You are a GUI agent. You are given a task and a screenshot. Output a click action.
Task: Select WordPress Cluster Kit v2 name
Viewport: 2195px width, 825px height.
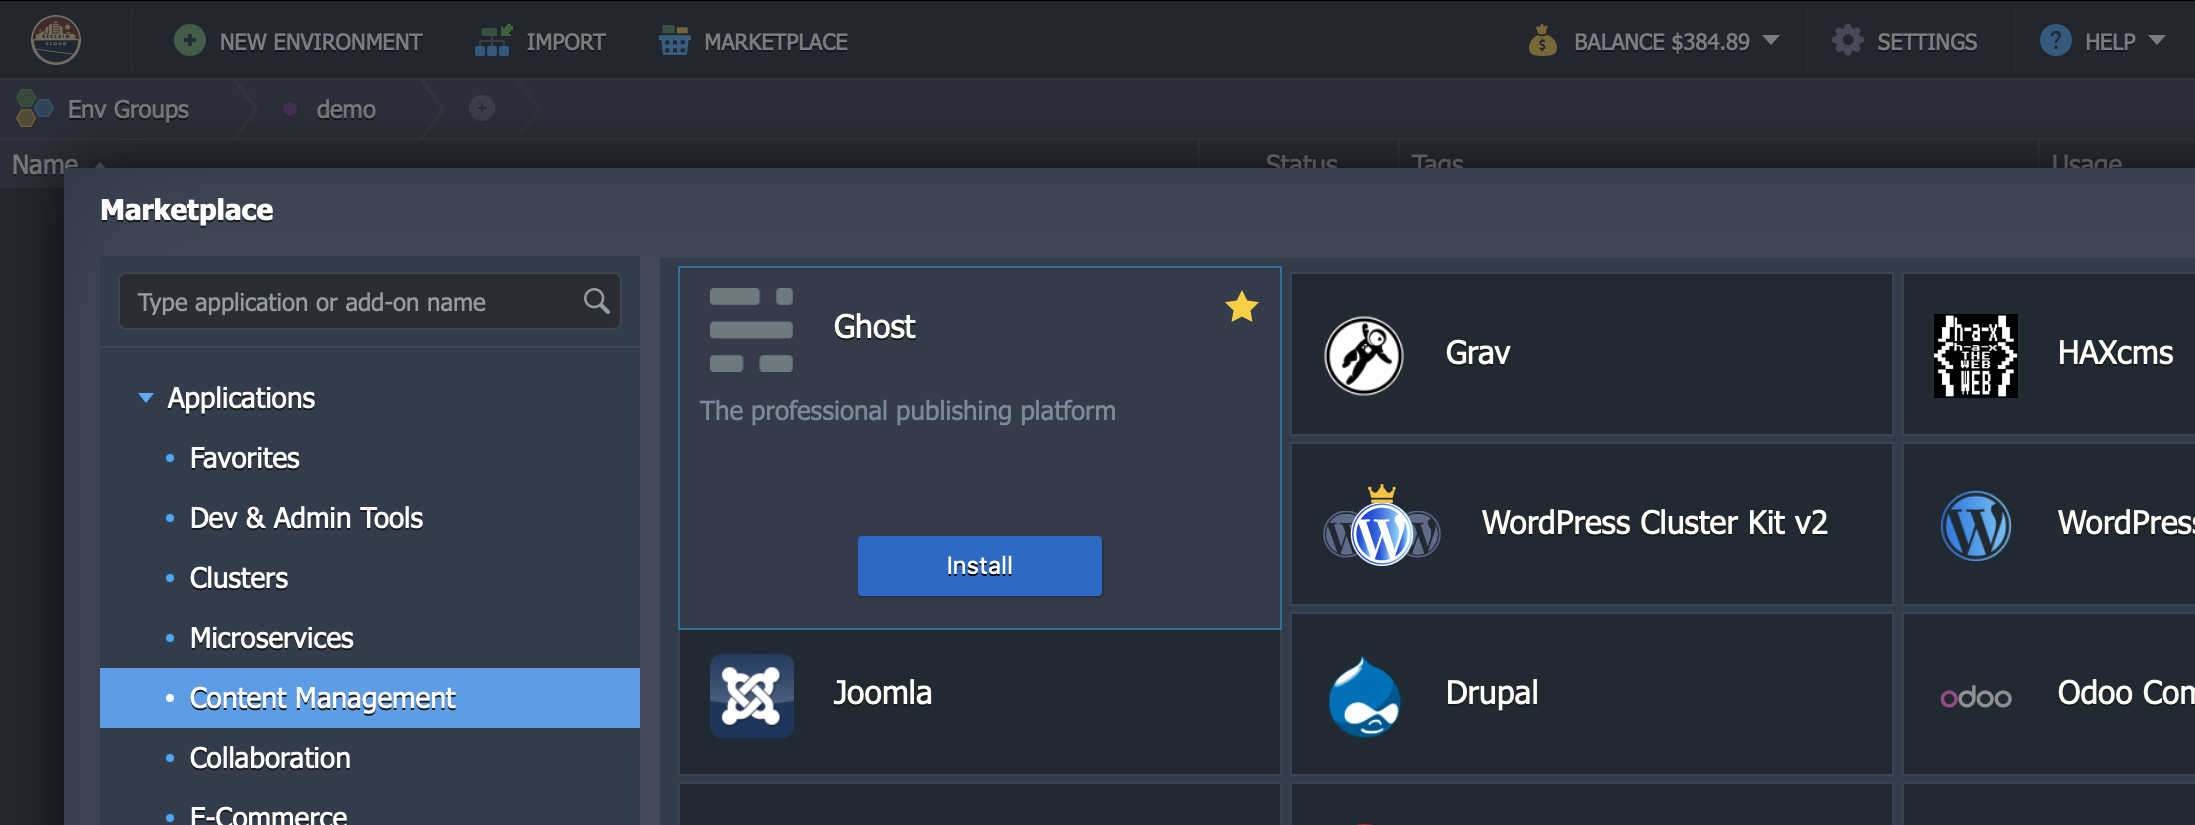click(1655, 523)
